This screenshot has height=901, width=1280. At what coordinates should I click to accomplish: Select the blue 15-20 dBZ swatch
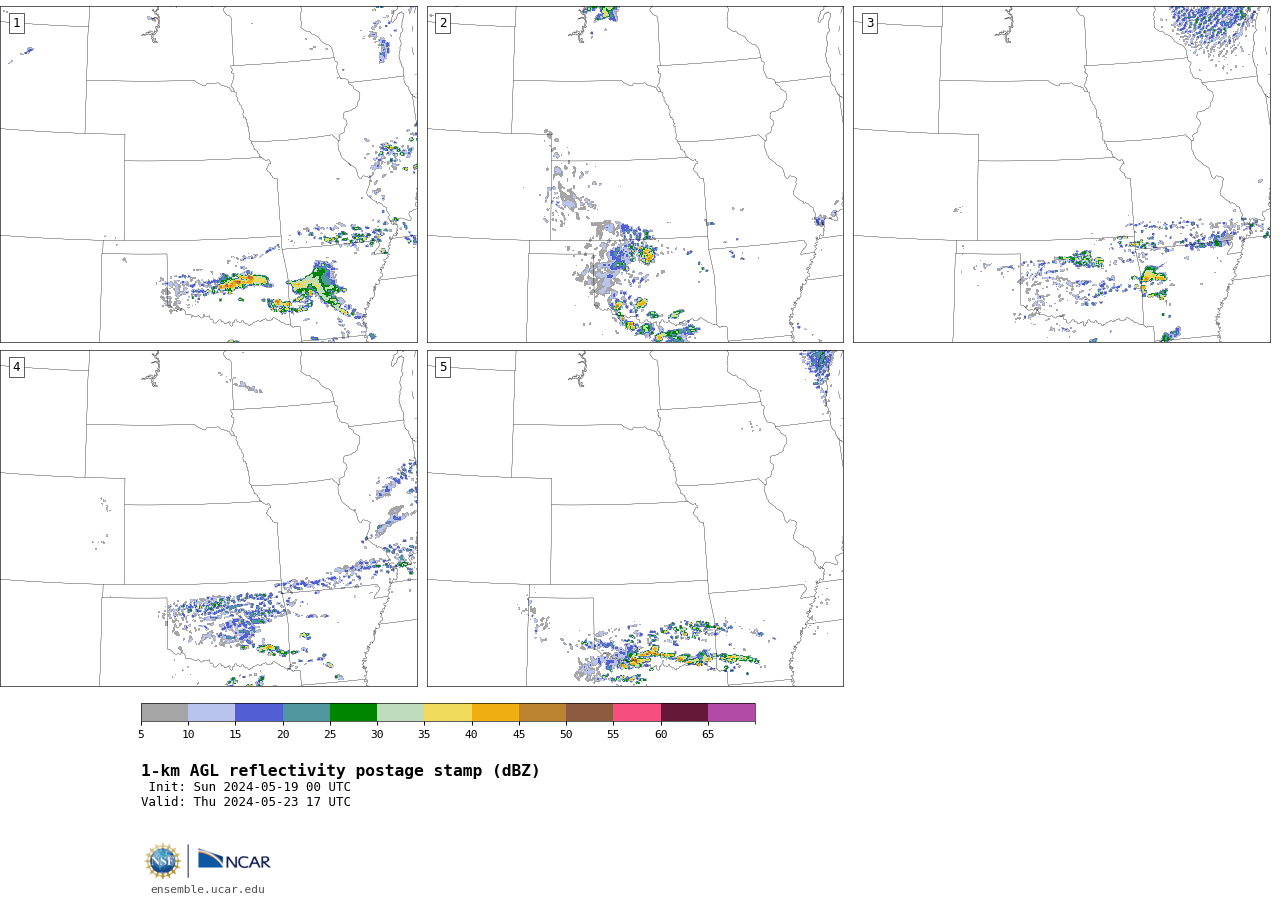[259, 713]
